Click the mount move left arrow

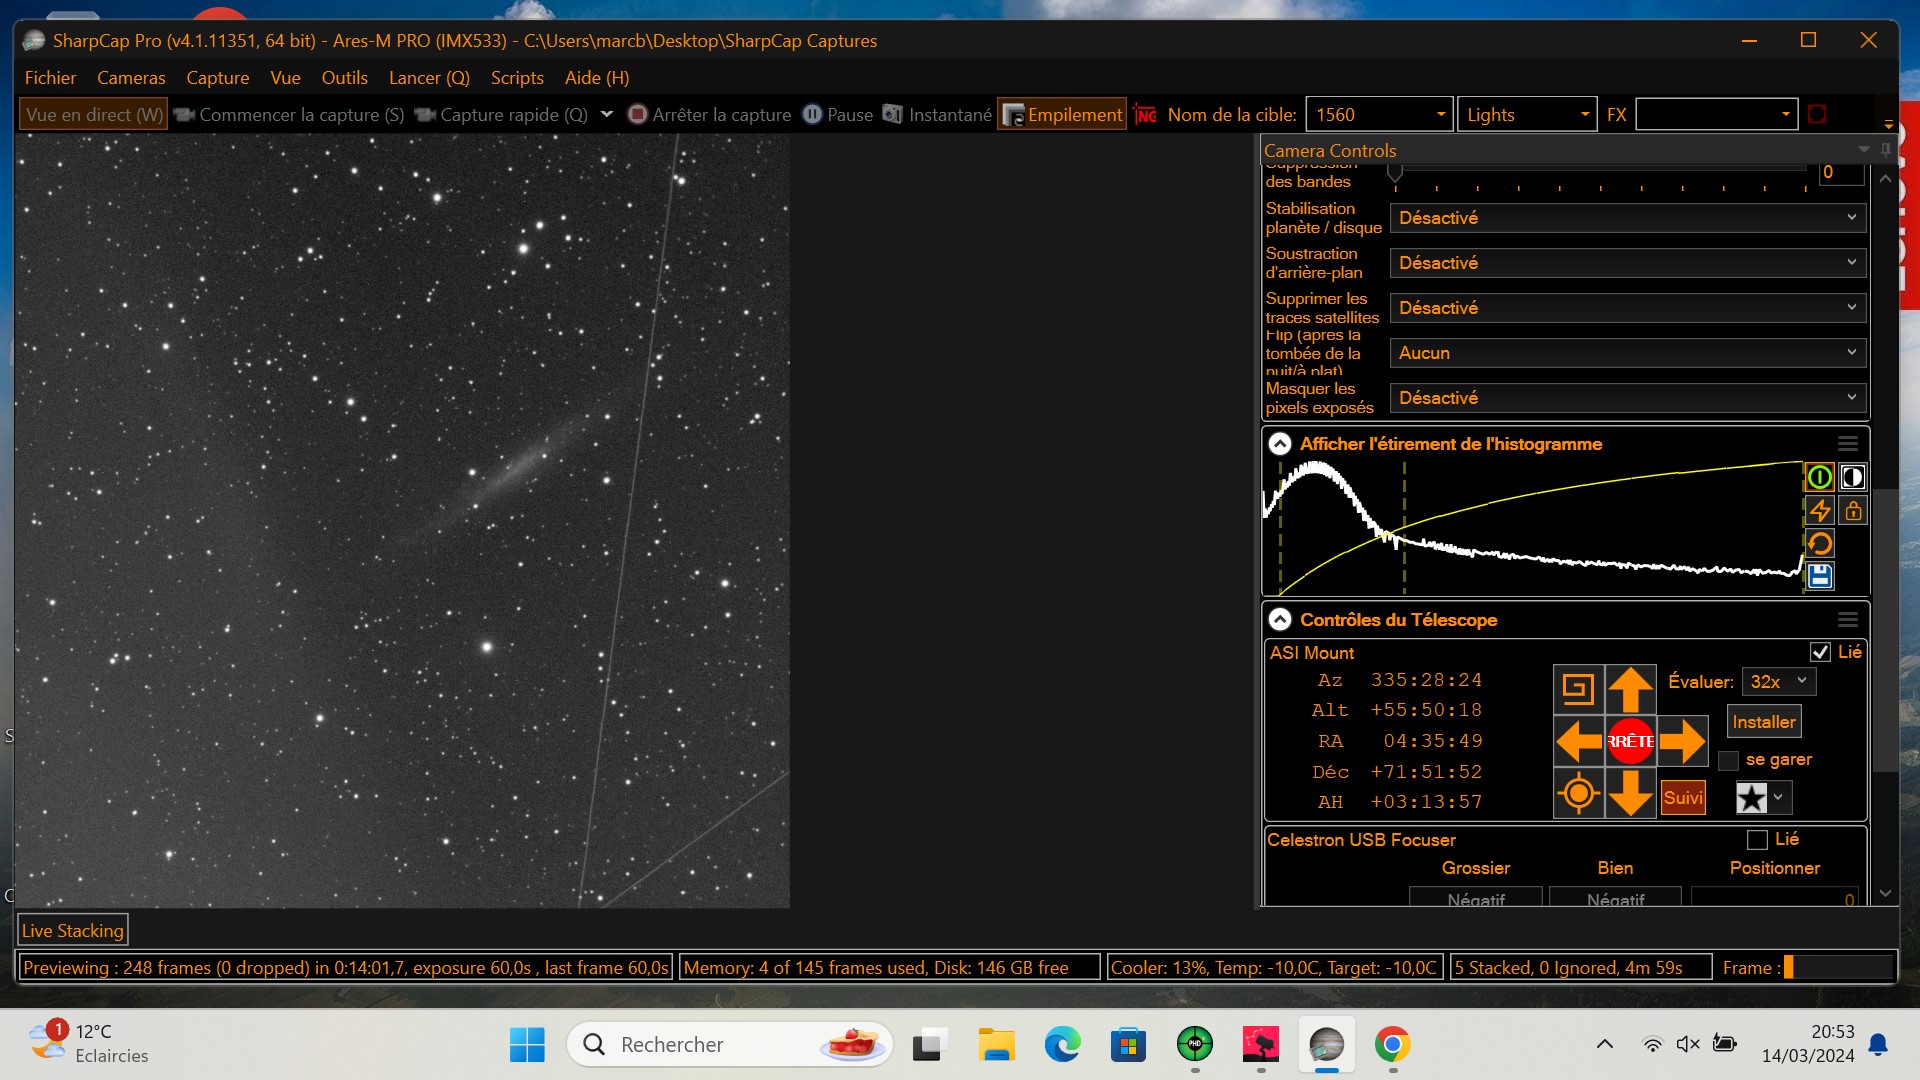tap(1578, 742)
